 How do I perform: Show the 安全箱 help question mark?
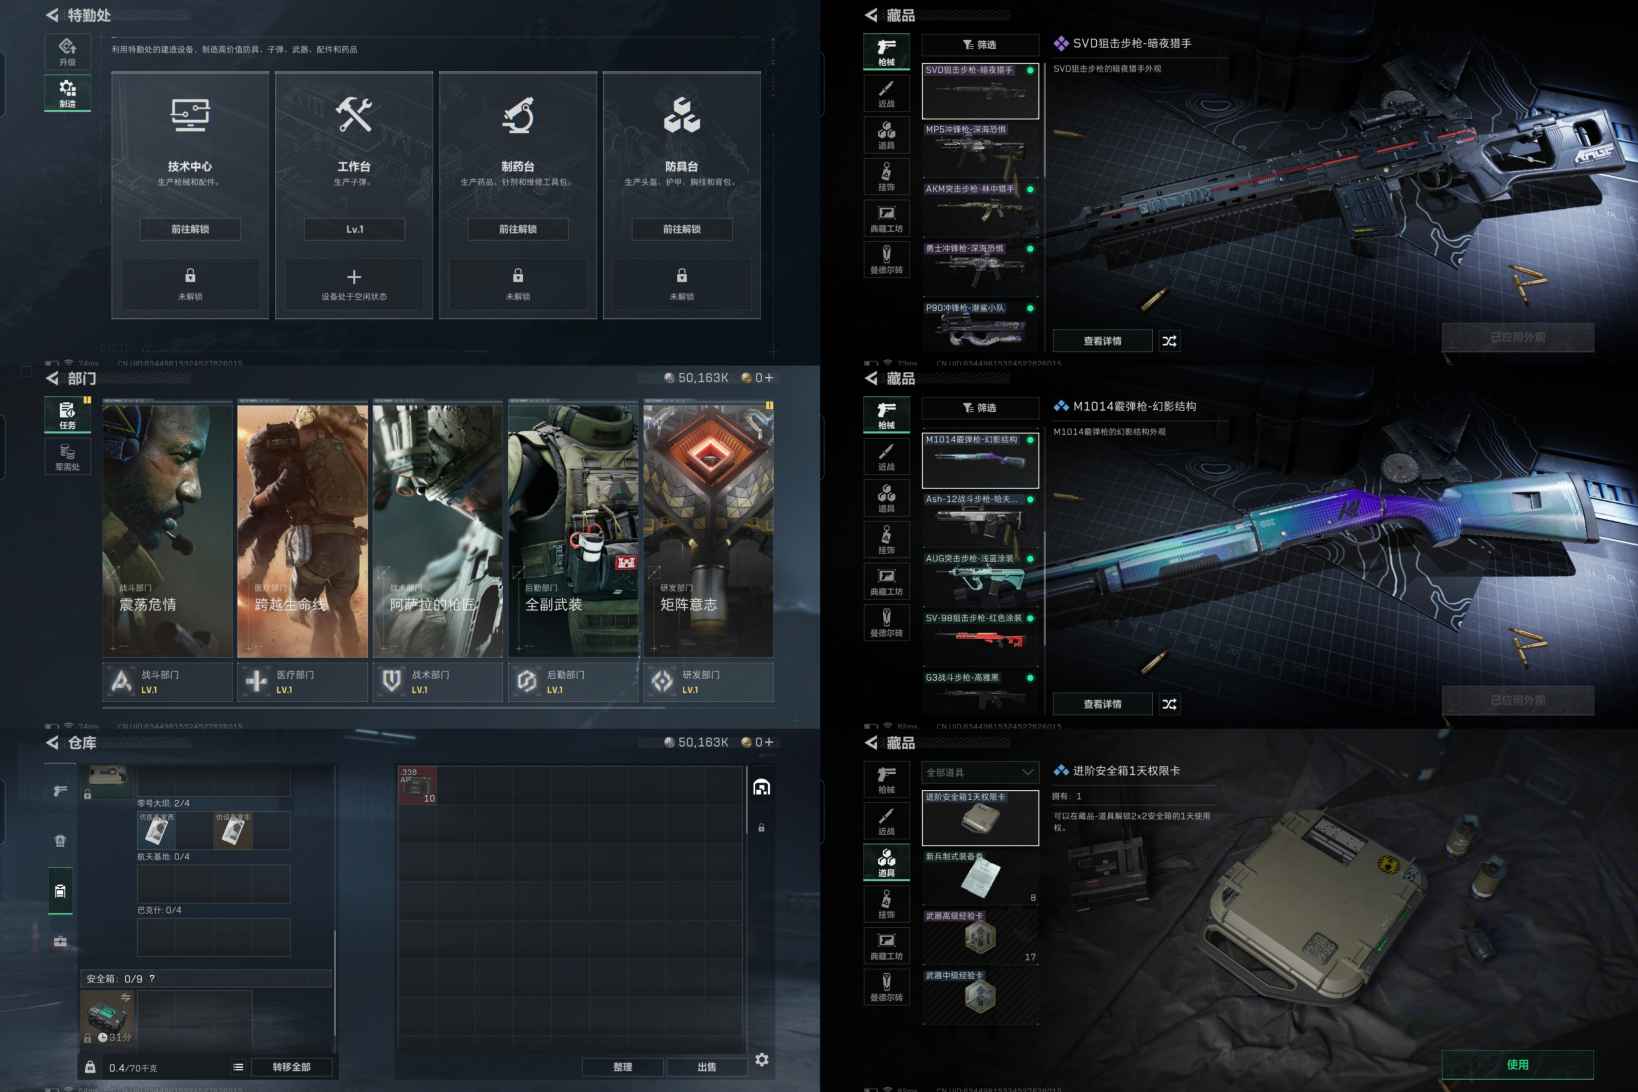[x=152, y=979]
